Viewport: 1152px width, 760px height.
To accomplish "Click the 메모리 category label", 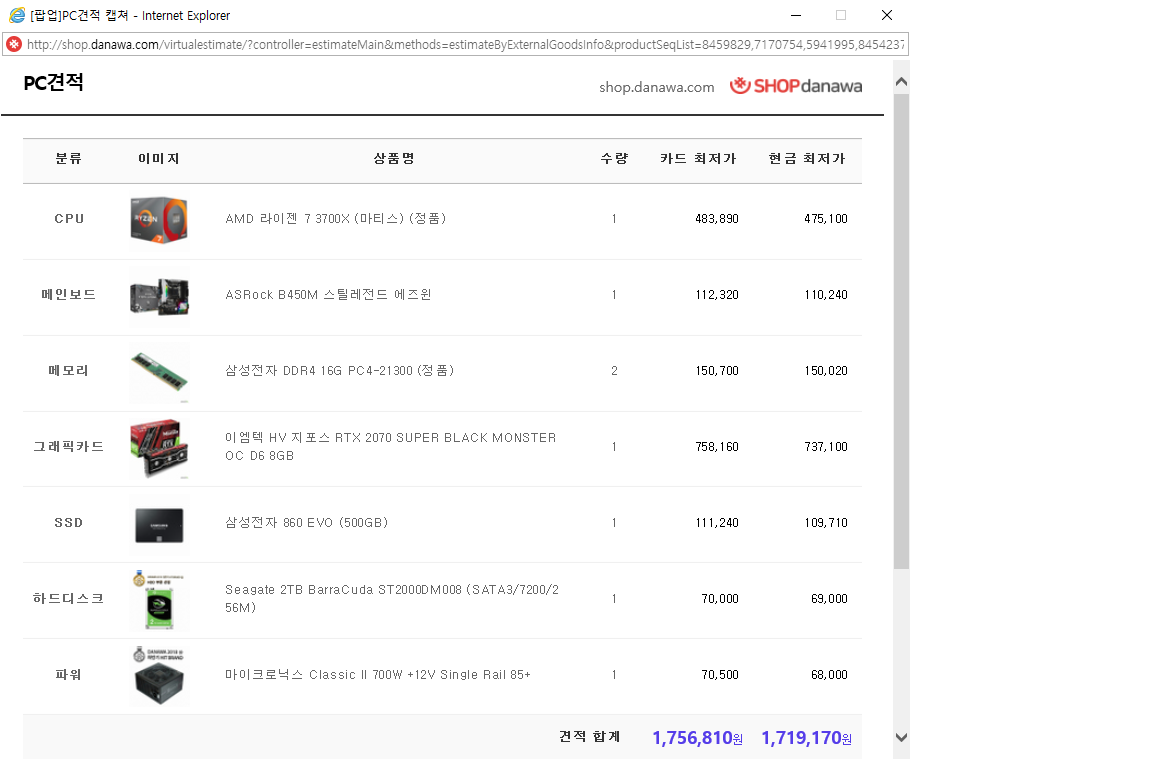I will 69,370.
